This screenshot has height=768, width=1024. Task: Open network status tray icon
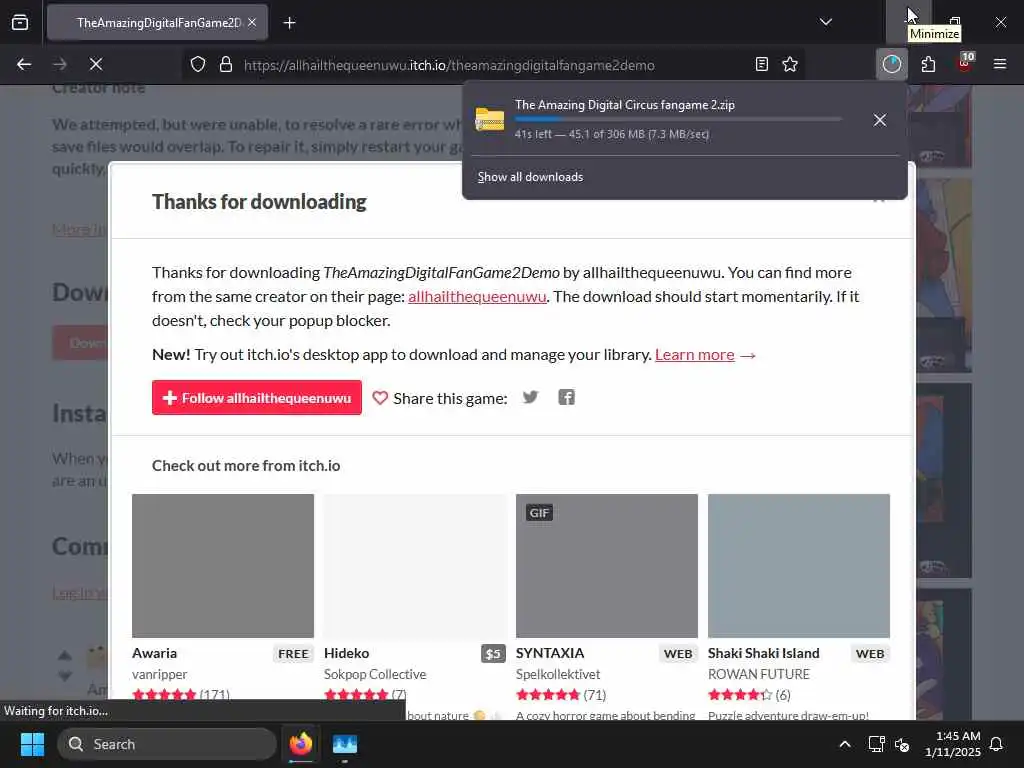876,744
